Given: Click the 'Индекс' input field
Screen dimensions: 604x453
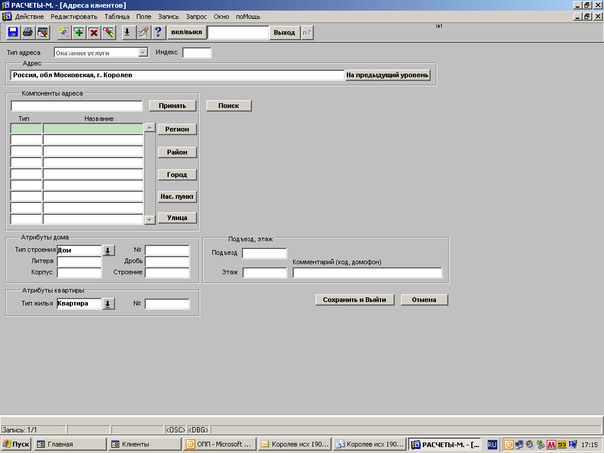Looking at the screenshot, I should coord(197,52).
